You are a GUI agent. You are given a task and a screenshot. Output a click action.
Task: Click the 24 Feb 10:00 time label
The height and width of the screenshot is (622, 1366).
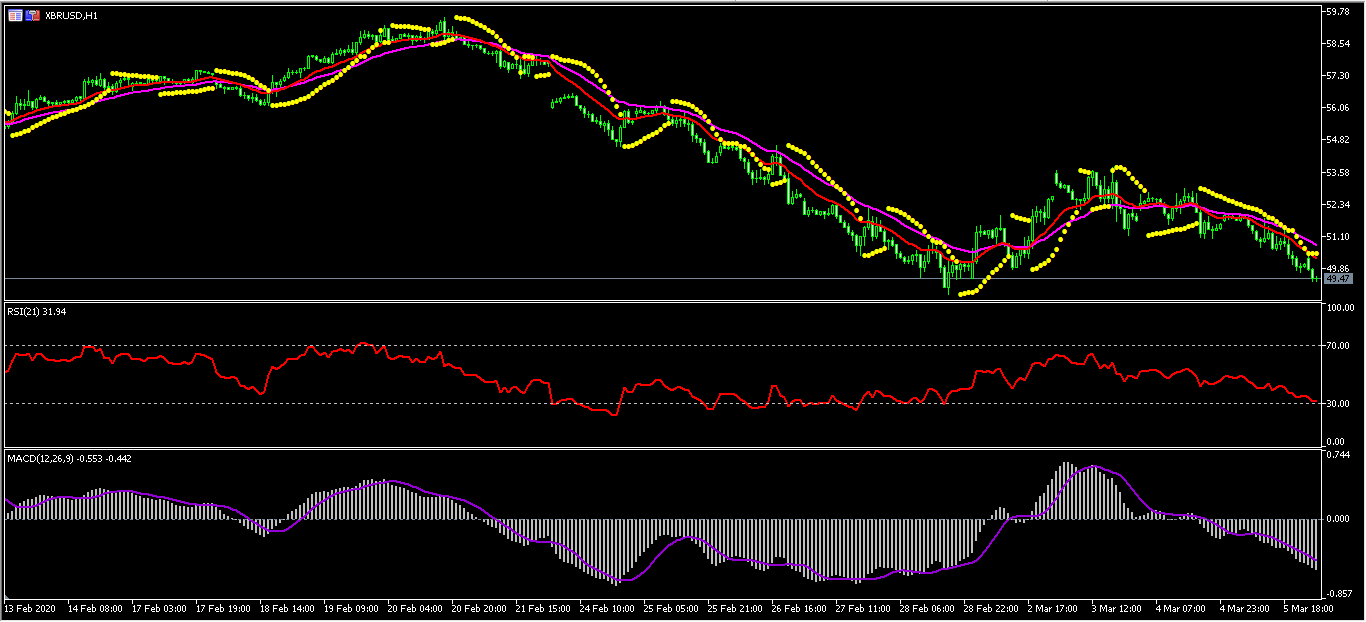(607, 608)
